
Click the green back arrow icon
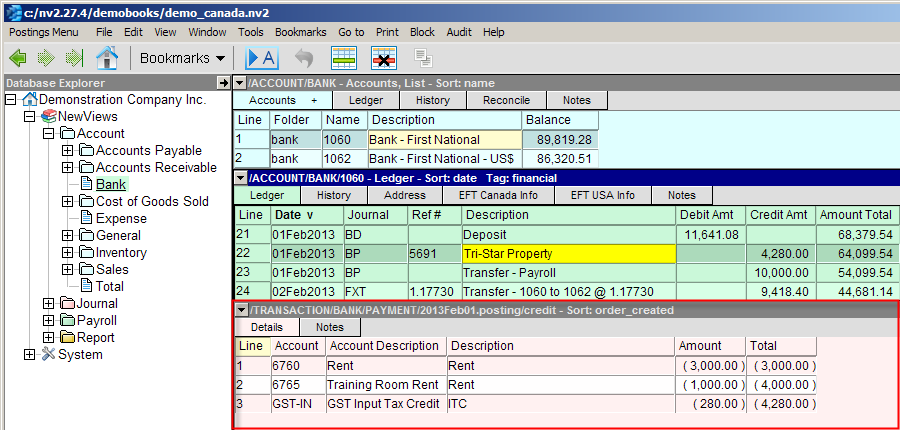[x=18, y=58]
